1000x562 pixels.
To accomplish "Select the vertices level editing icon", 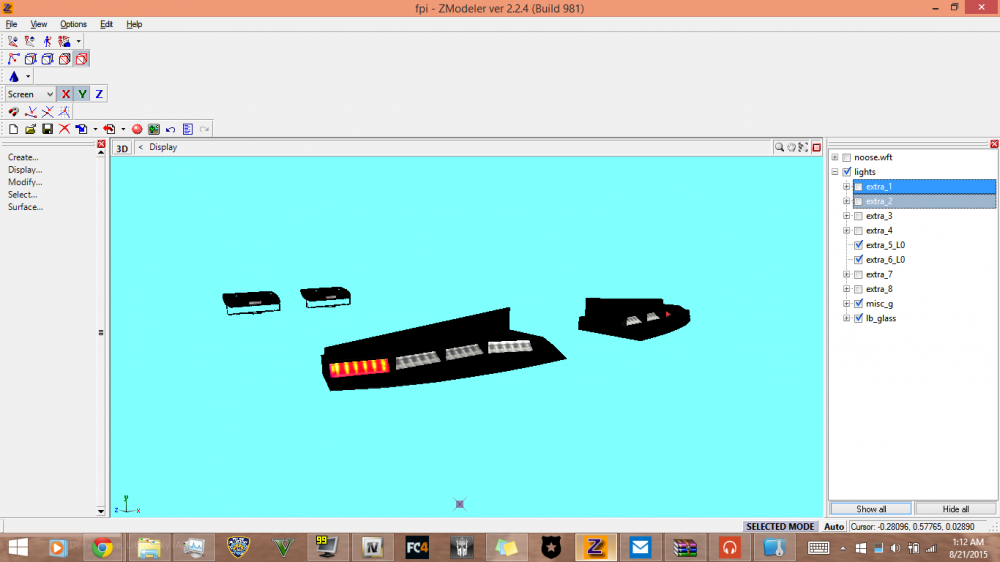I will [x=13, y=59].
